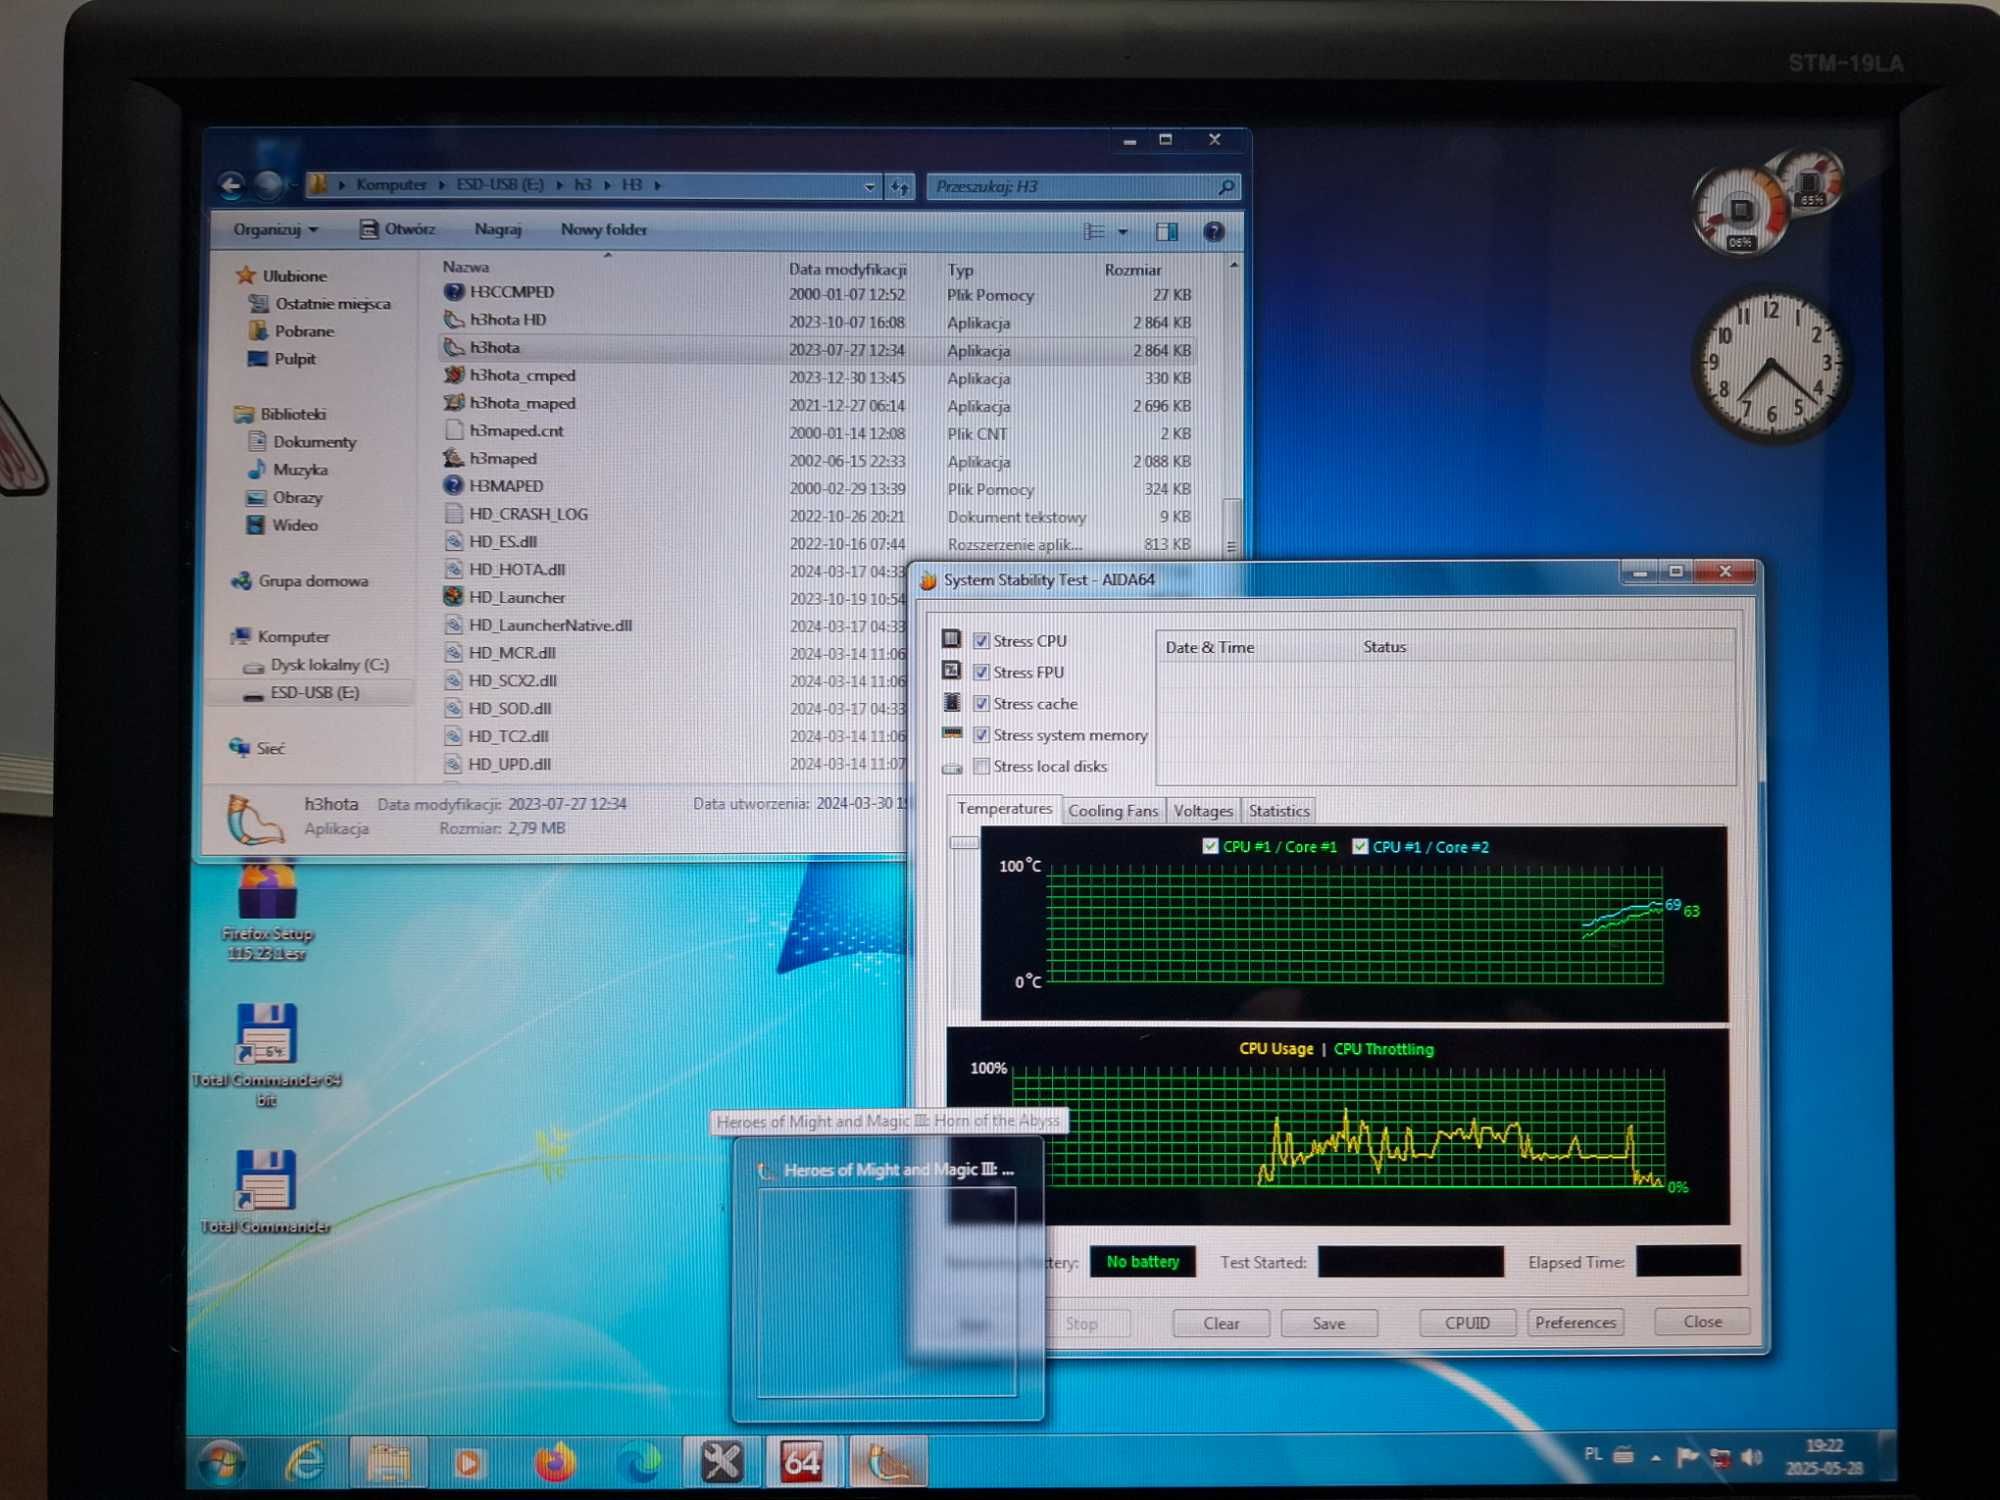Click the Heroes III window preview thumbnail
Image resolution: width=2000 pixels, height=1500 pixels.
click(887, 1292)
